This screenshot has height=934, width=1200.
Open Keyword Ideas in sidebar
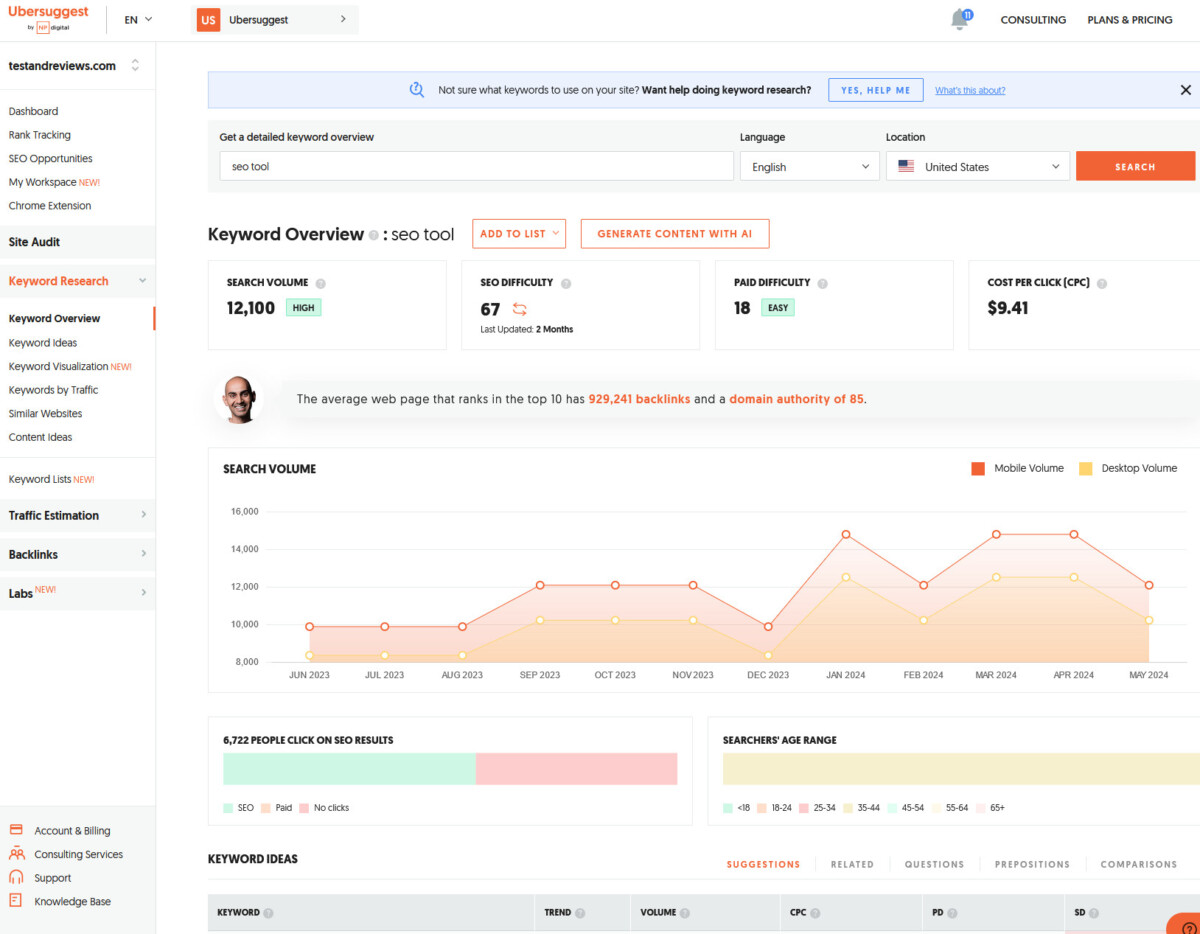tap(43, 343)
